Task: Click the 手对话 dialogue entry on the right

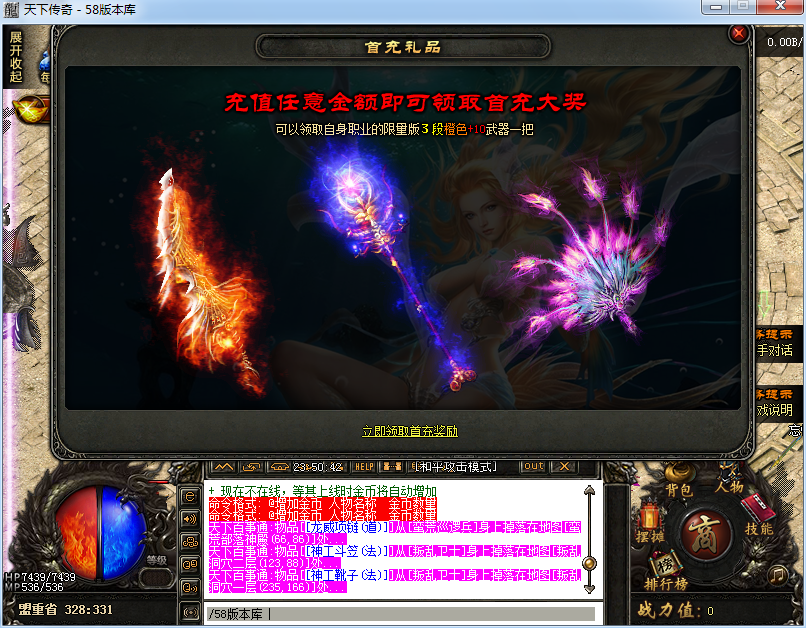Action: 775,350
